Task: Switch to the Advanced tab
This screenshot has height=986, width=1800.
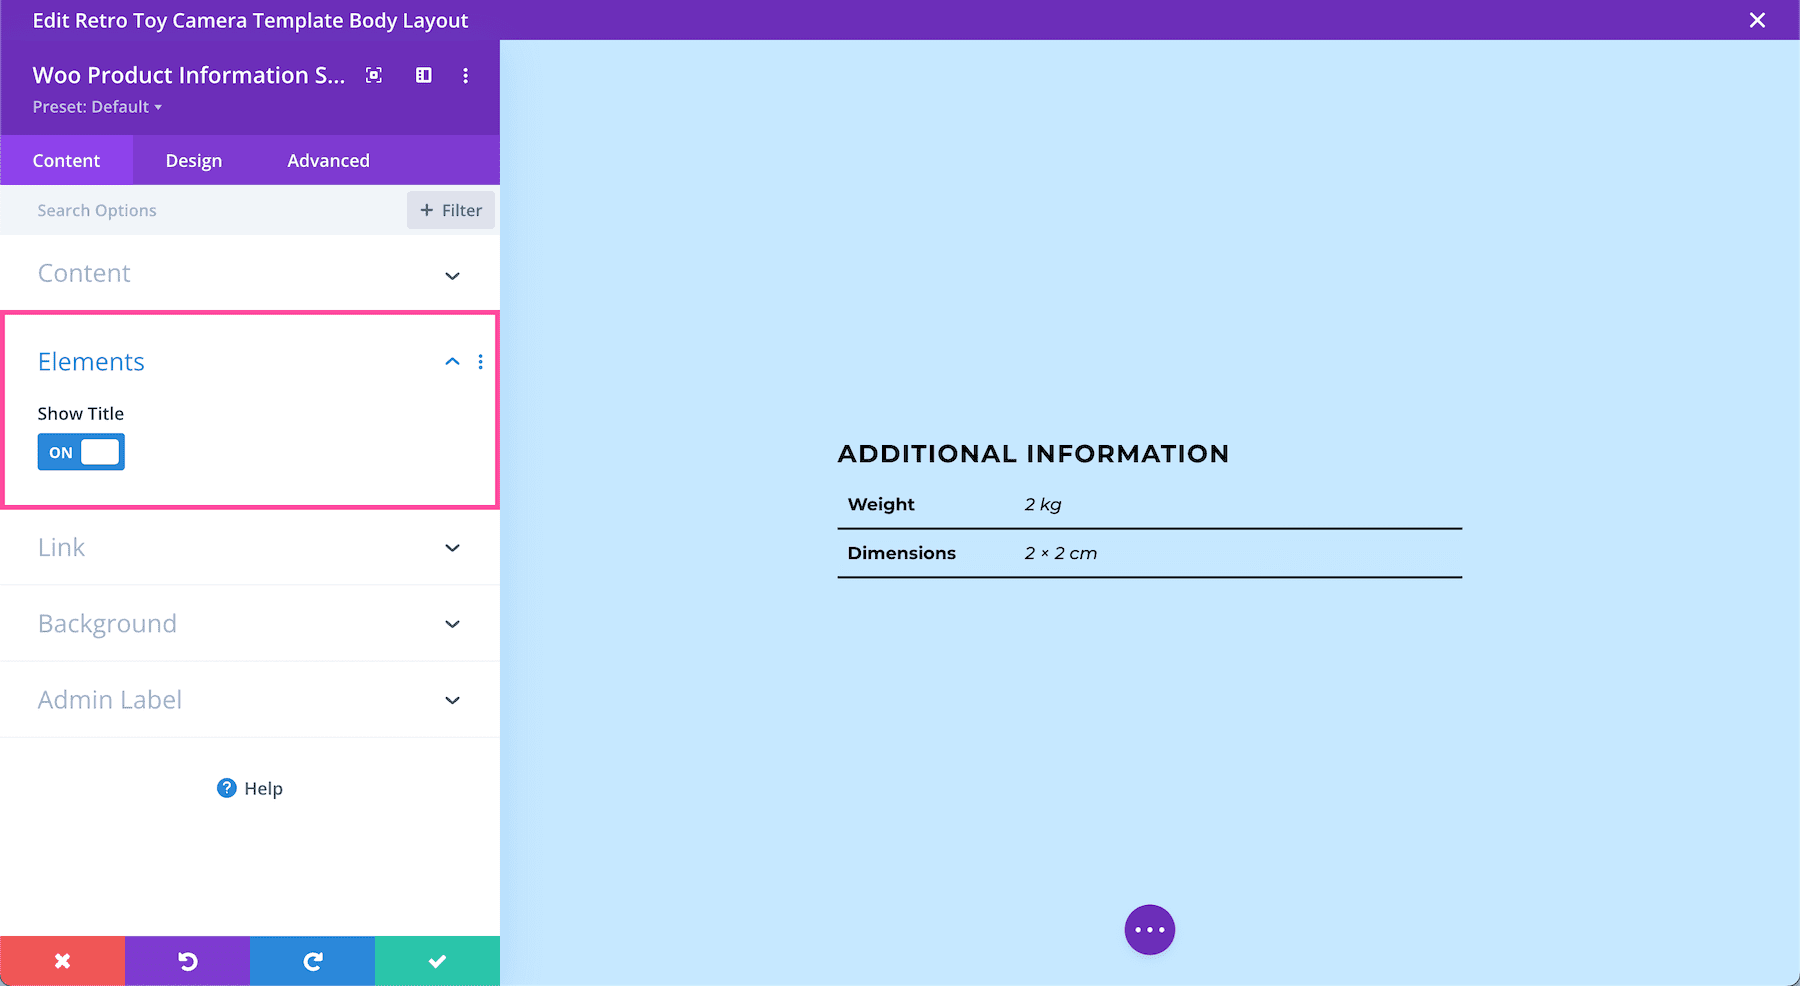Action: pyautogui.click(x=328, y=160)
